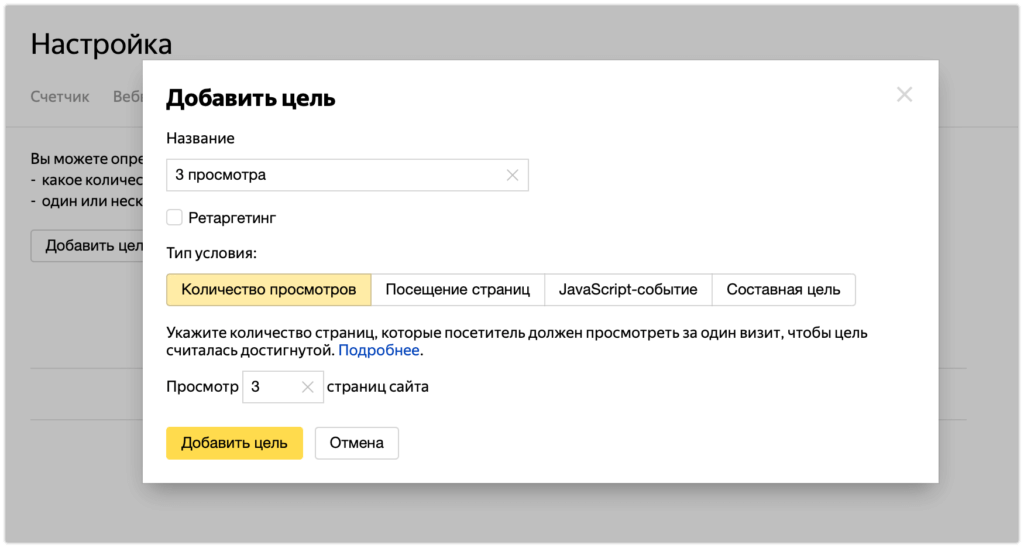Click the yellow Добавить цель submit button
Screen dimensions: 1024x548
[x=234, y=443]
